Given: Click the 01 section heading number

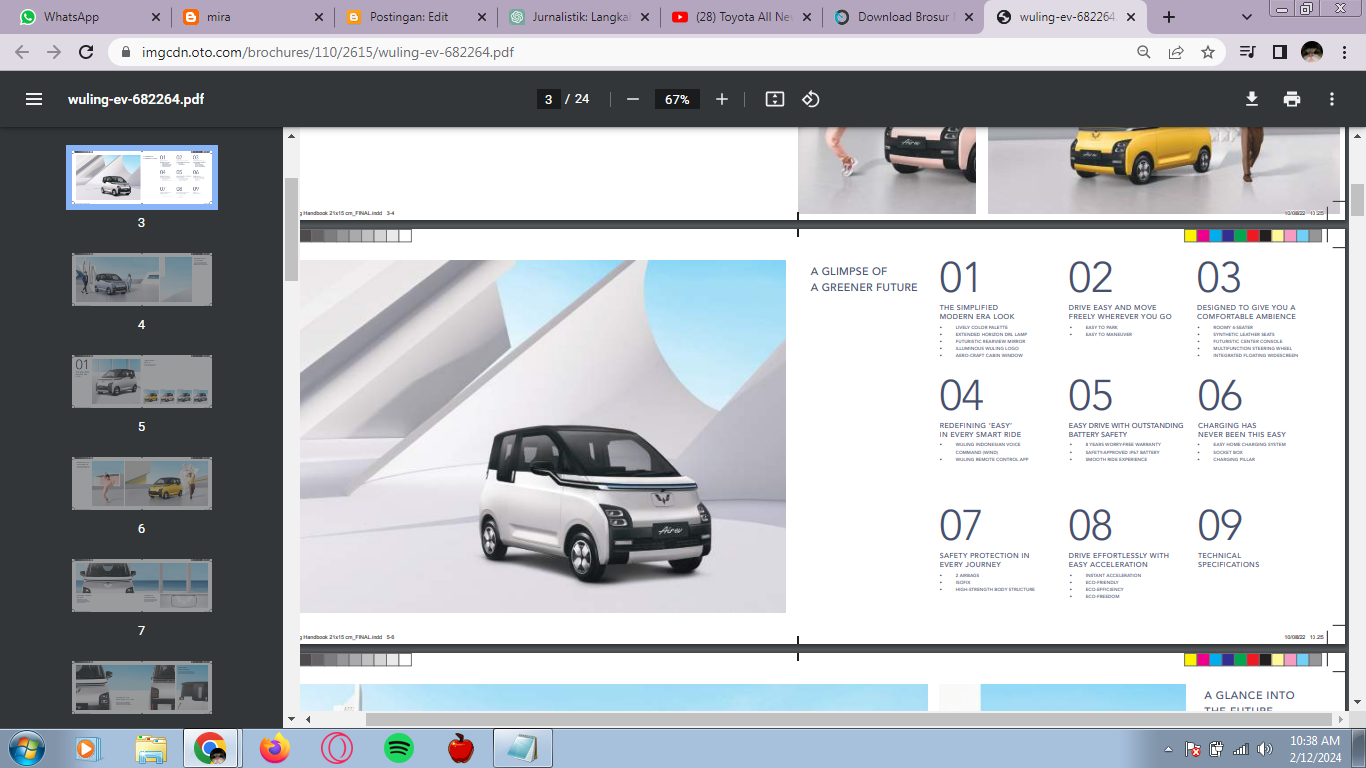Looking at the screenshot, I should (959, 277).
